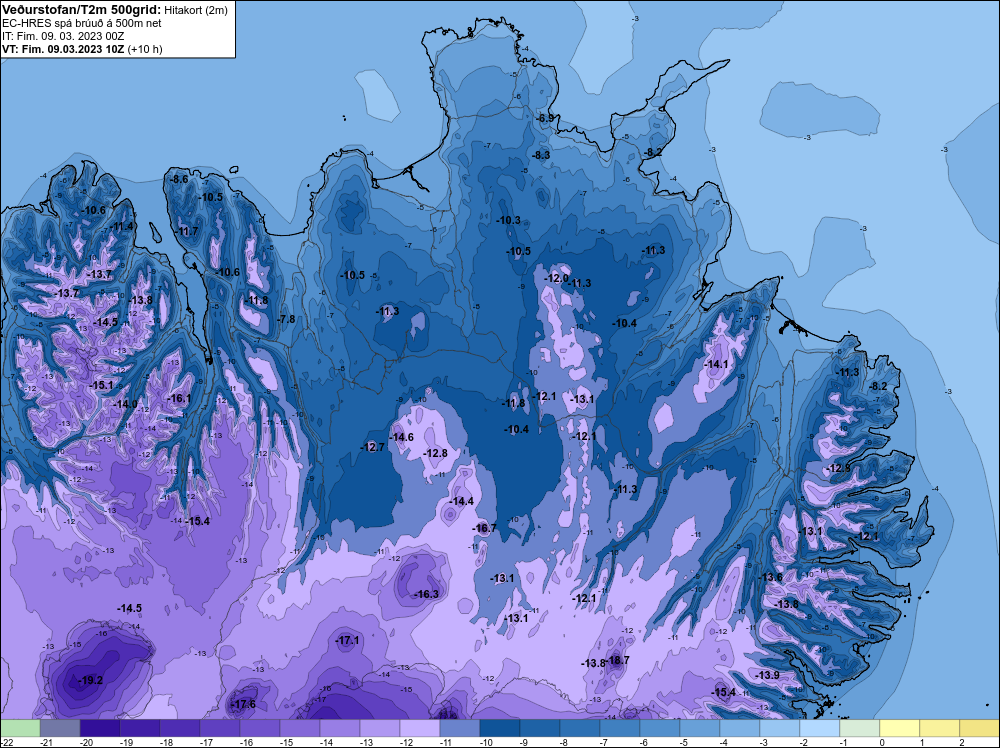Viewport: 1000px width, 748px height.
Task: Click the legend color swatch above label -20
Action: 100,728
